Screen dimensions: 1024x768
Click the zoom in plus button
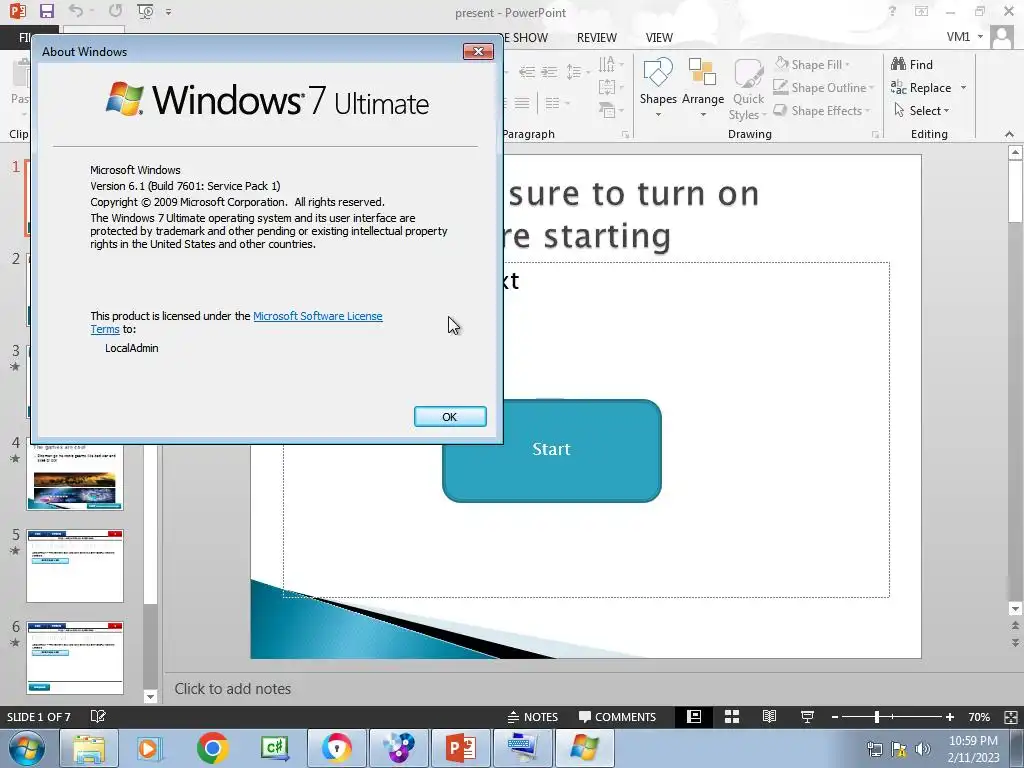pos(950,716)
